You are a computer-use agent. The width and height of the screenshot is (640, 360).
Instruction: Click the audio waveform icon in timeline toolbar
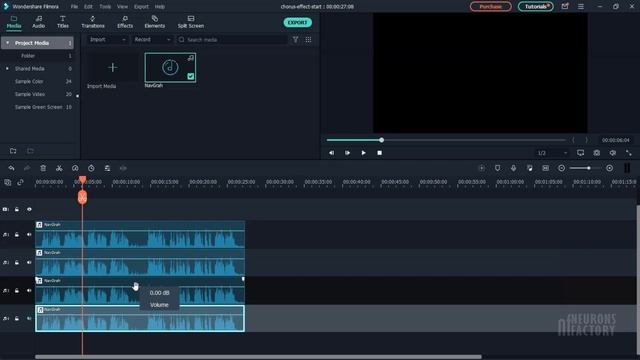click(123, 168)
